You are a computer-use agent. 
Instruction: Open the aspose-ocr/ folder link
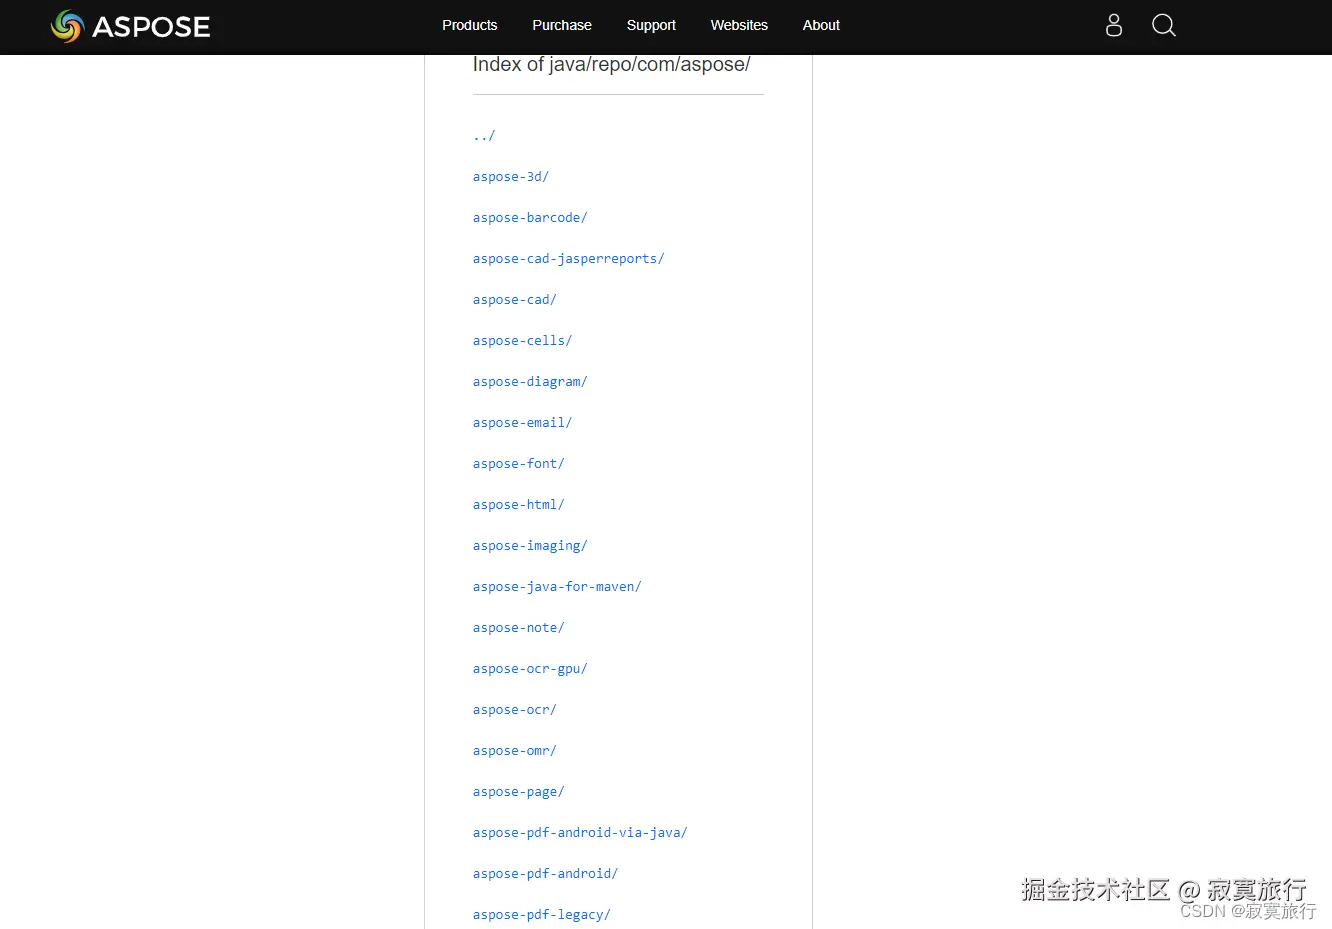(x=515, y=710)
